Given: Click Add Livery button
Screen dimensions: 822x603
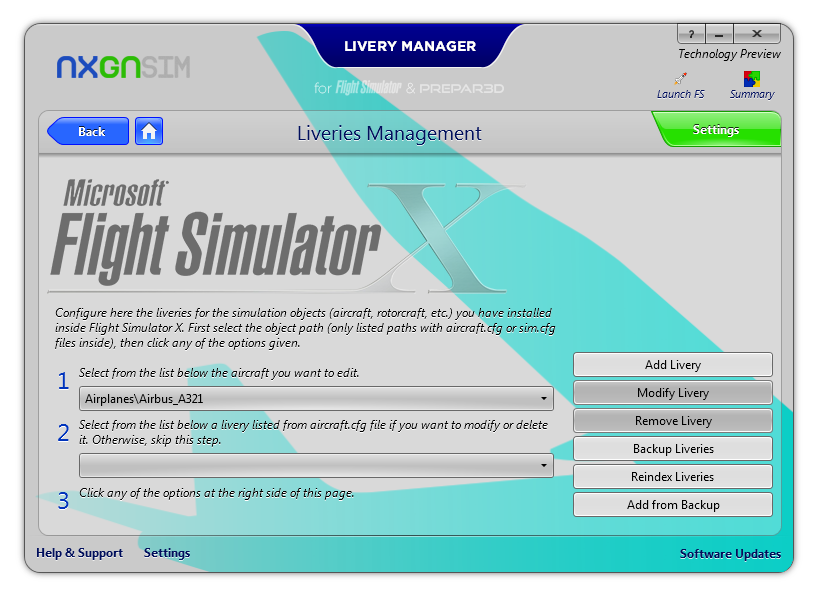Looking at the screenshot, I should click(673, 364).
